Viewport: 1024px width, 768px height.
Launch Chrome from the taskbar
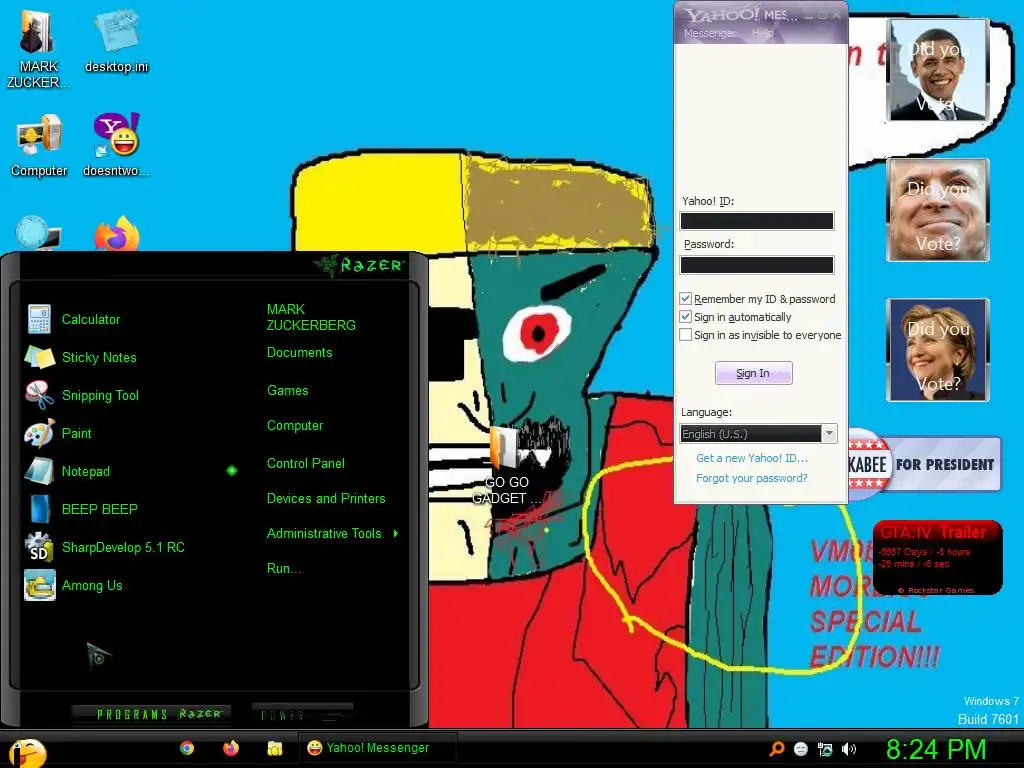pos(187,748)
